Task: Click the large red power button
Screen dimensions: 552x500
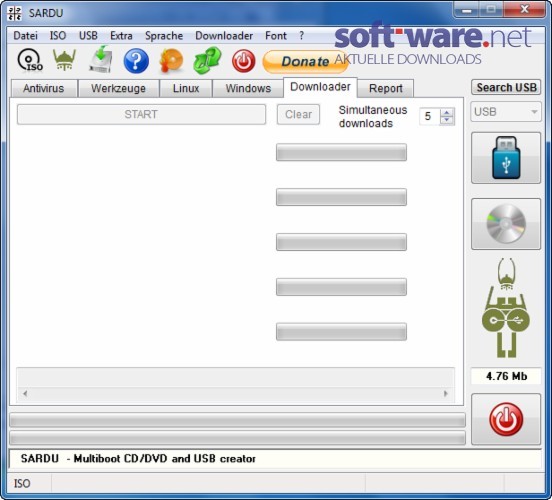Action: click(x=506, y=419)
